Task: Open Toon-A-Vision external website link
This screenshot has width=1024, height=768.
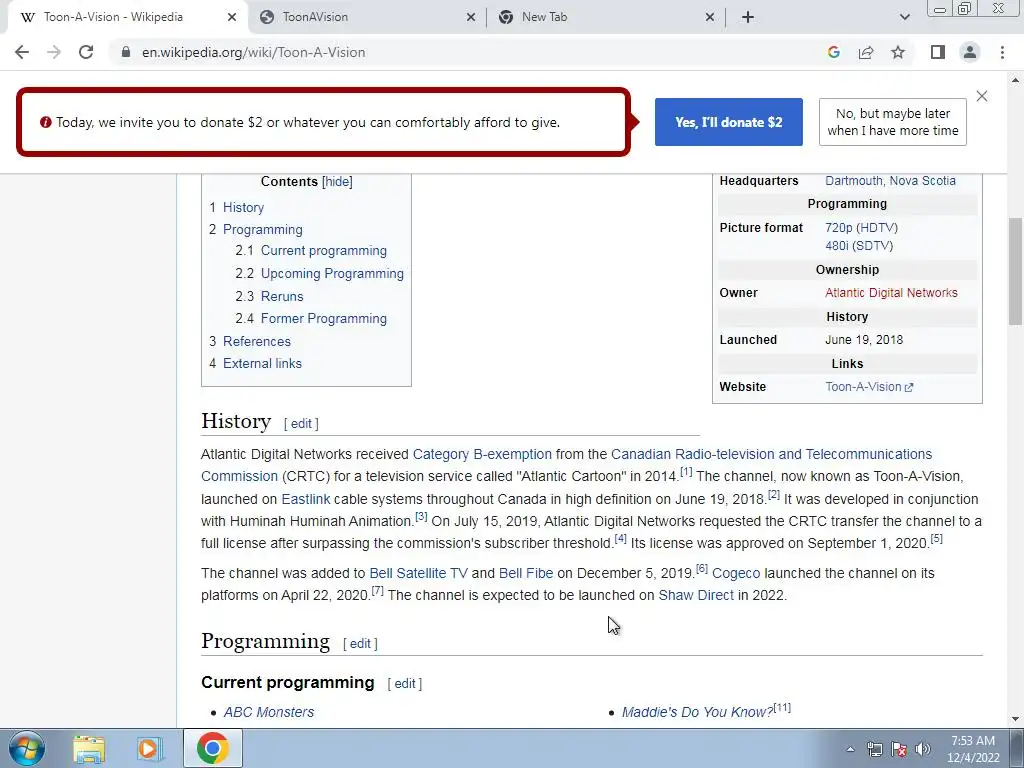Action: 869,387
